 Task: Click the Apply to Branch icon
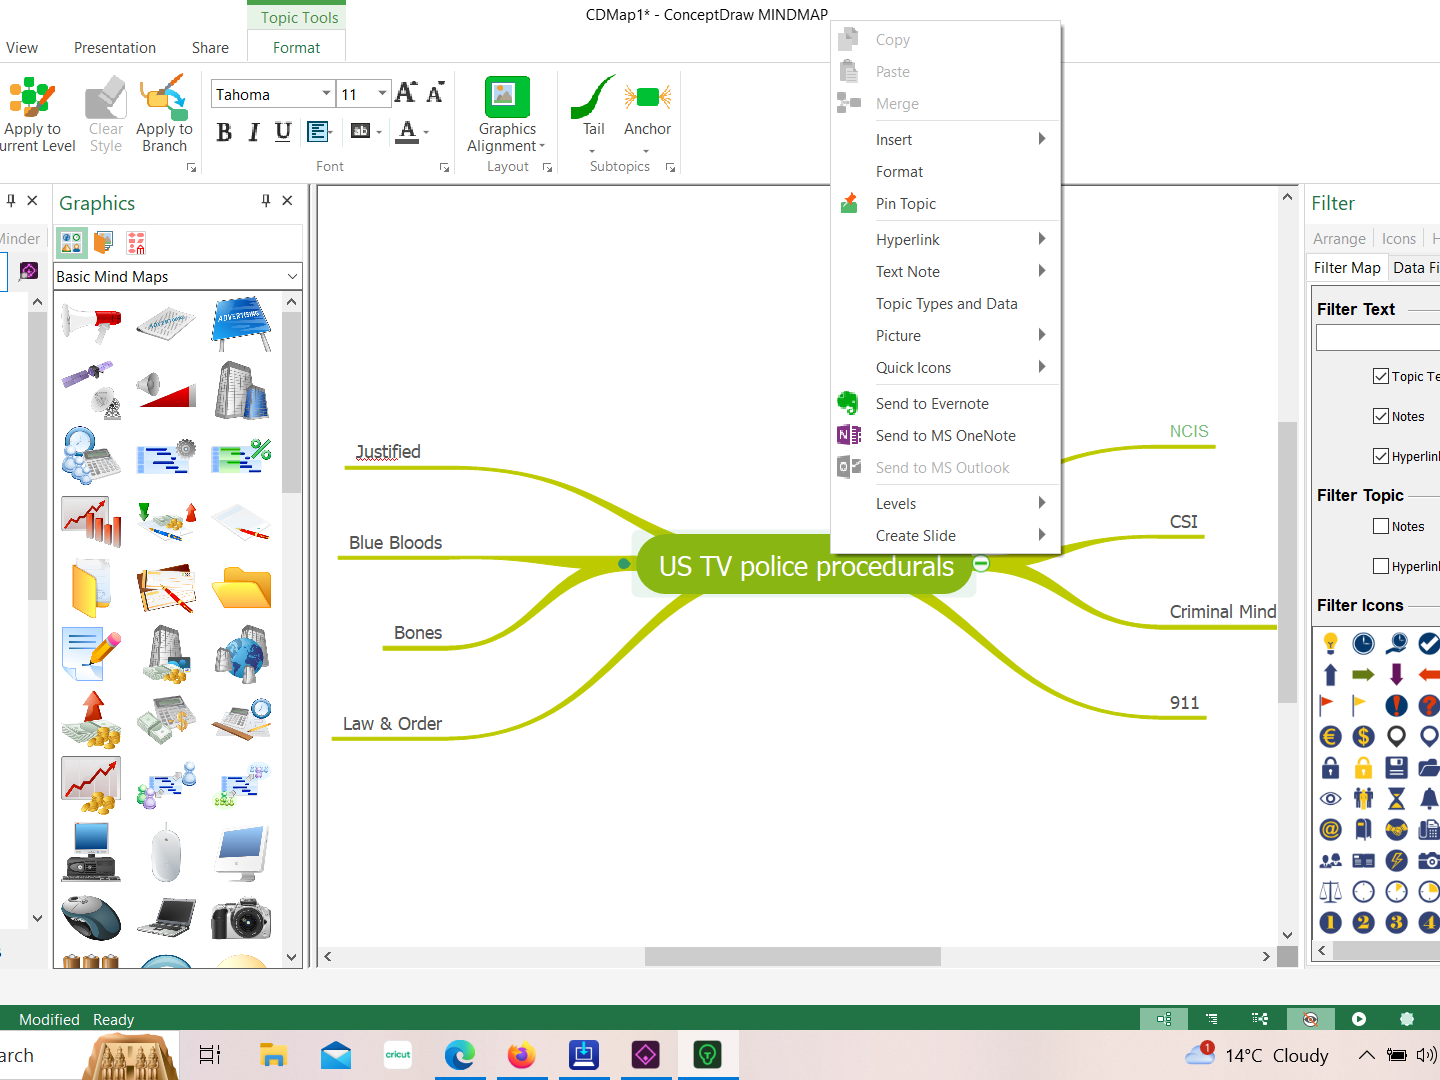click(x=163, y=110)
